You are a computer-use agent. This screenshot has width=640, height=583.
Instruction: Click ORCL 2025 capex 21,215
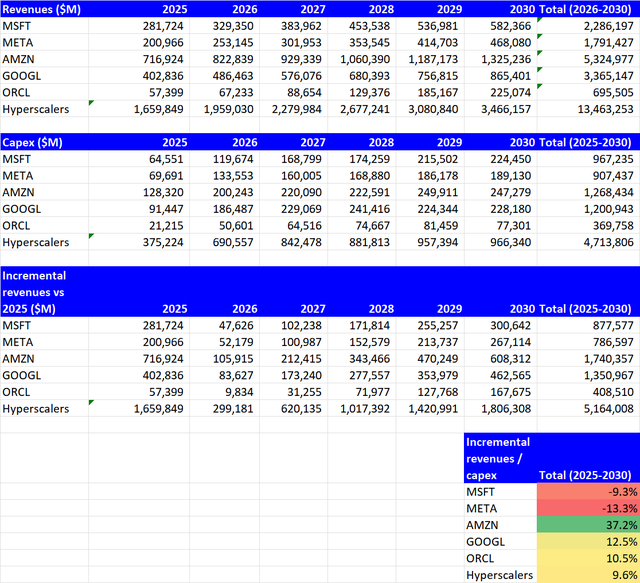(139, 226)
